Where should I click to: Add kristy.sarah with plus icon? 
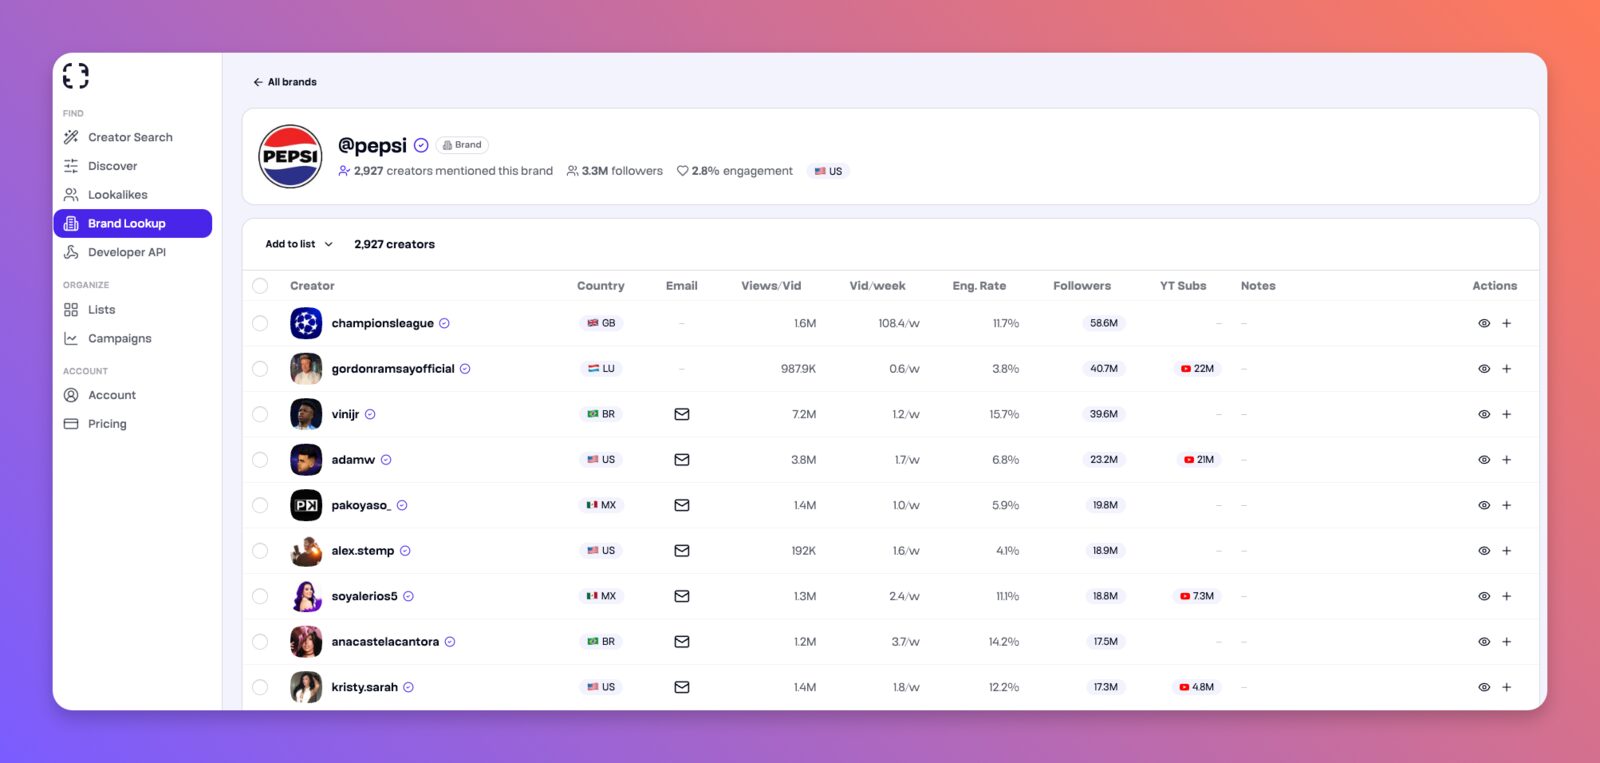[1507, 687]
